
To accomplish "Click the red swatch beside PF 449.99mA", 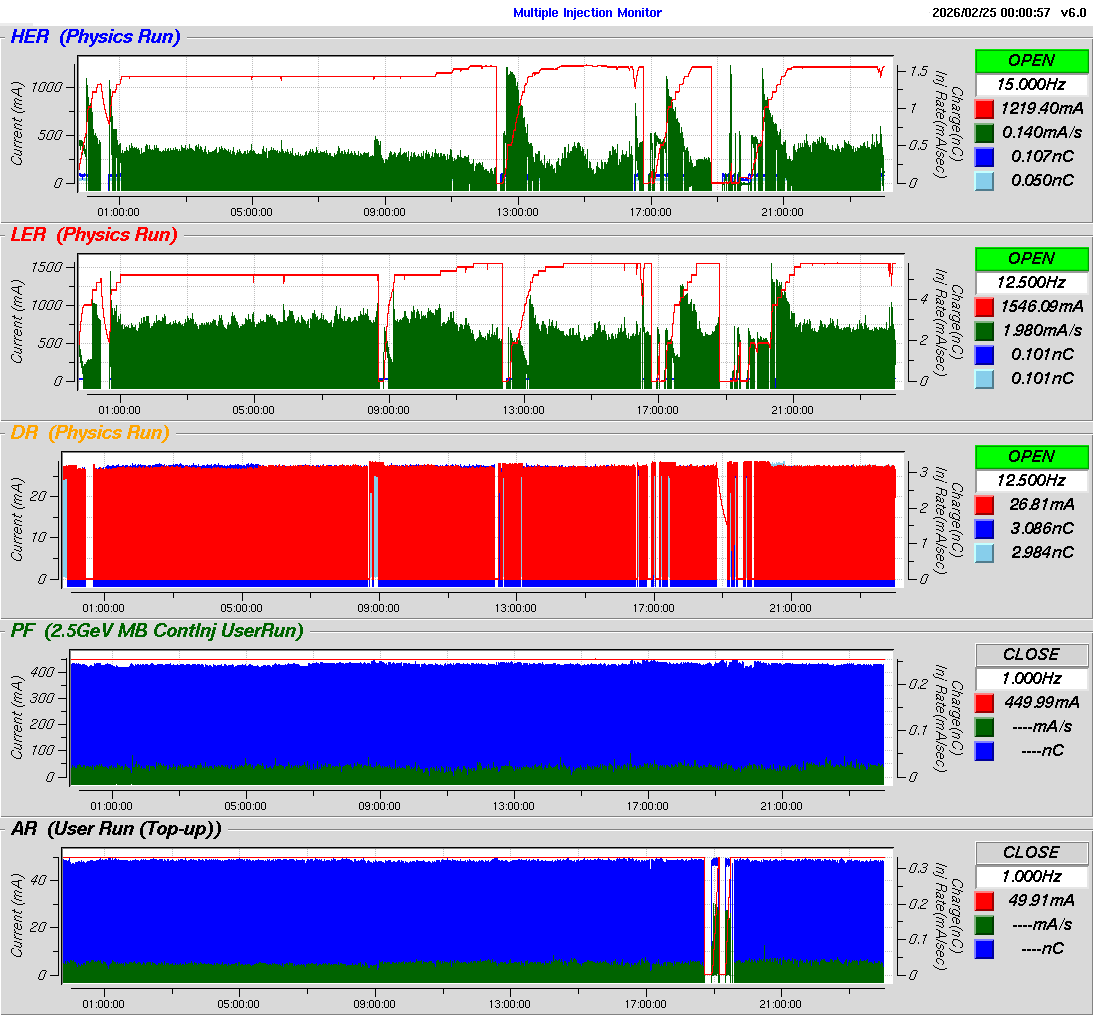I will [985, 702].
